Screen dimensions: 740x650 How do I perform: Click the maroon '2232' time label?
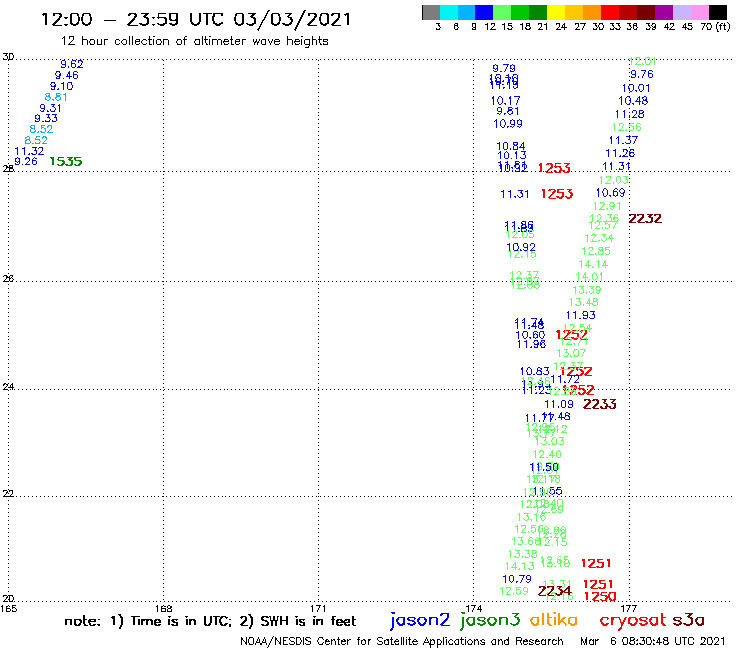coord(645,219)
